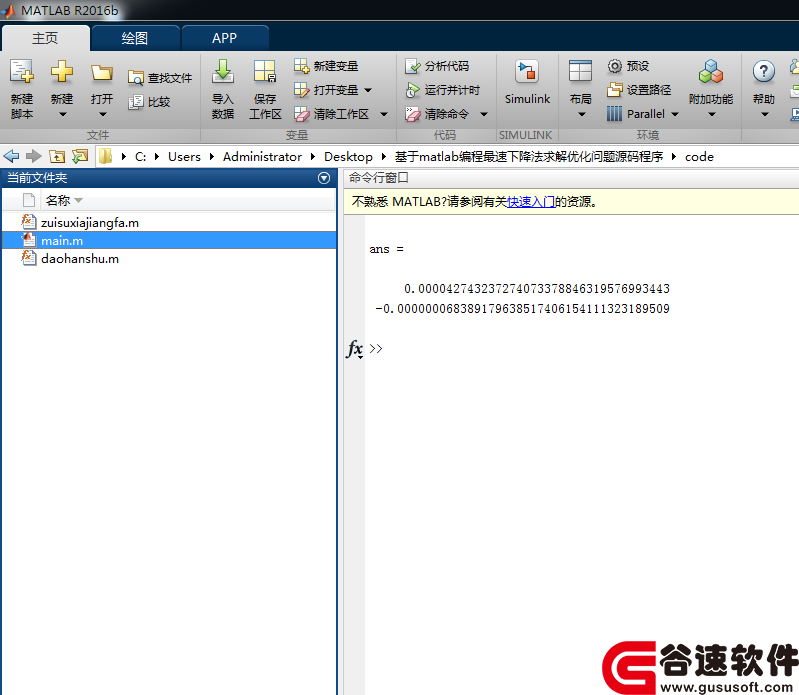Click Clear Commands (清除命令)
The width and height of the screenshot is (799, 695).
(x=437, y=114)
